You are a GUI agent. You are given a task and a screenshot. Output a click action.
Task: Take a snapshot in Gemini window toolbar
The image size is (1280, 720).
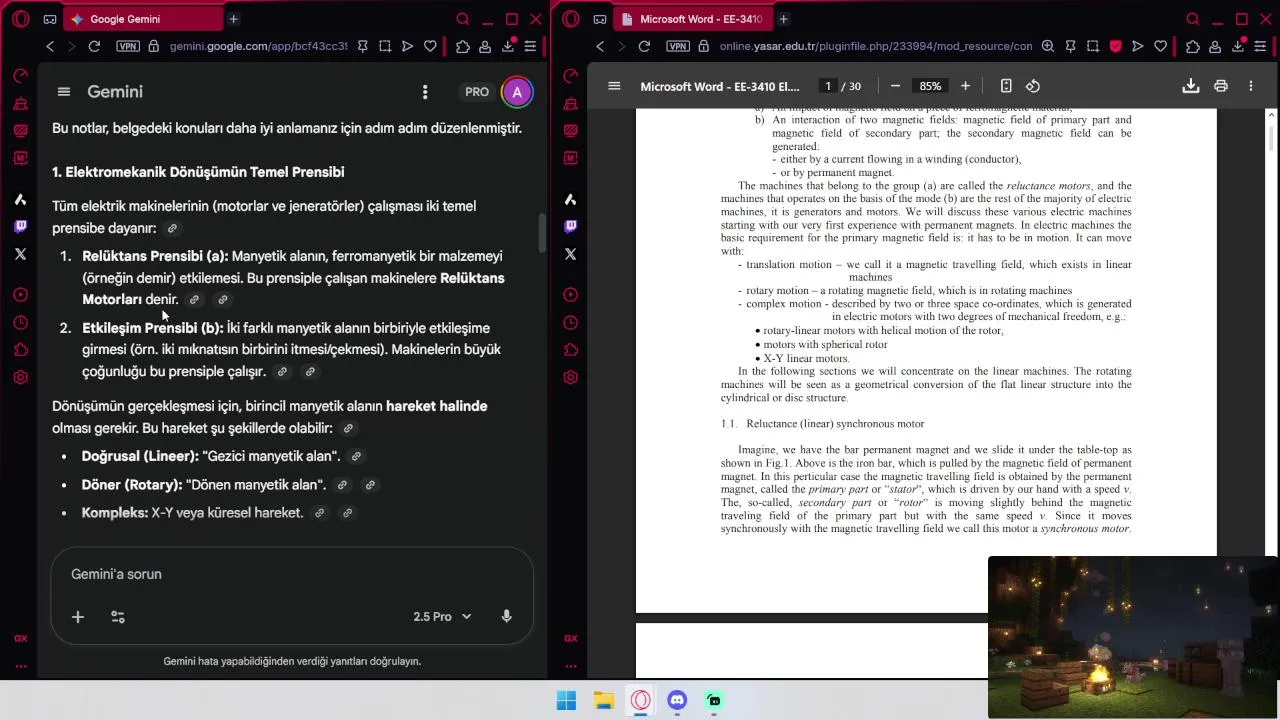click(385, 46)
